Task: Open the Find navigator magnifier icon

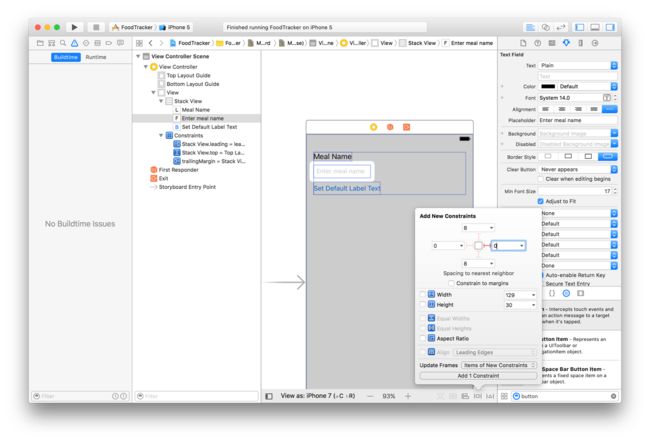Action: 63,43
